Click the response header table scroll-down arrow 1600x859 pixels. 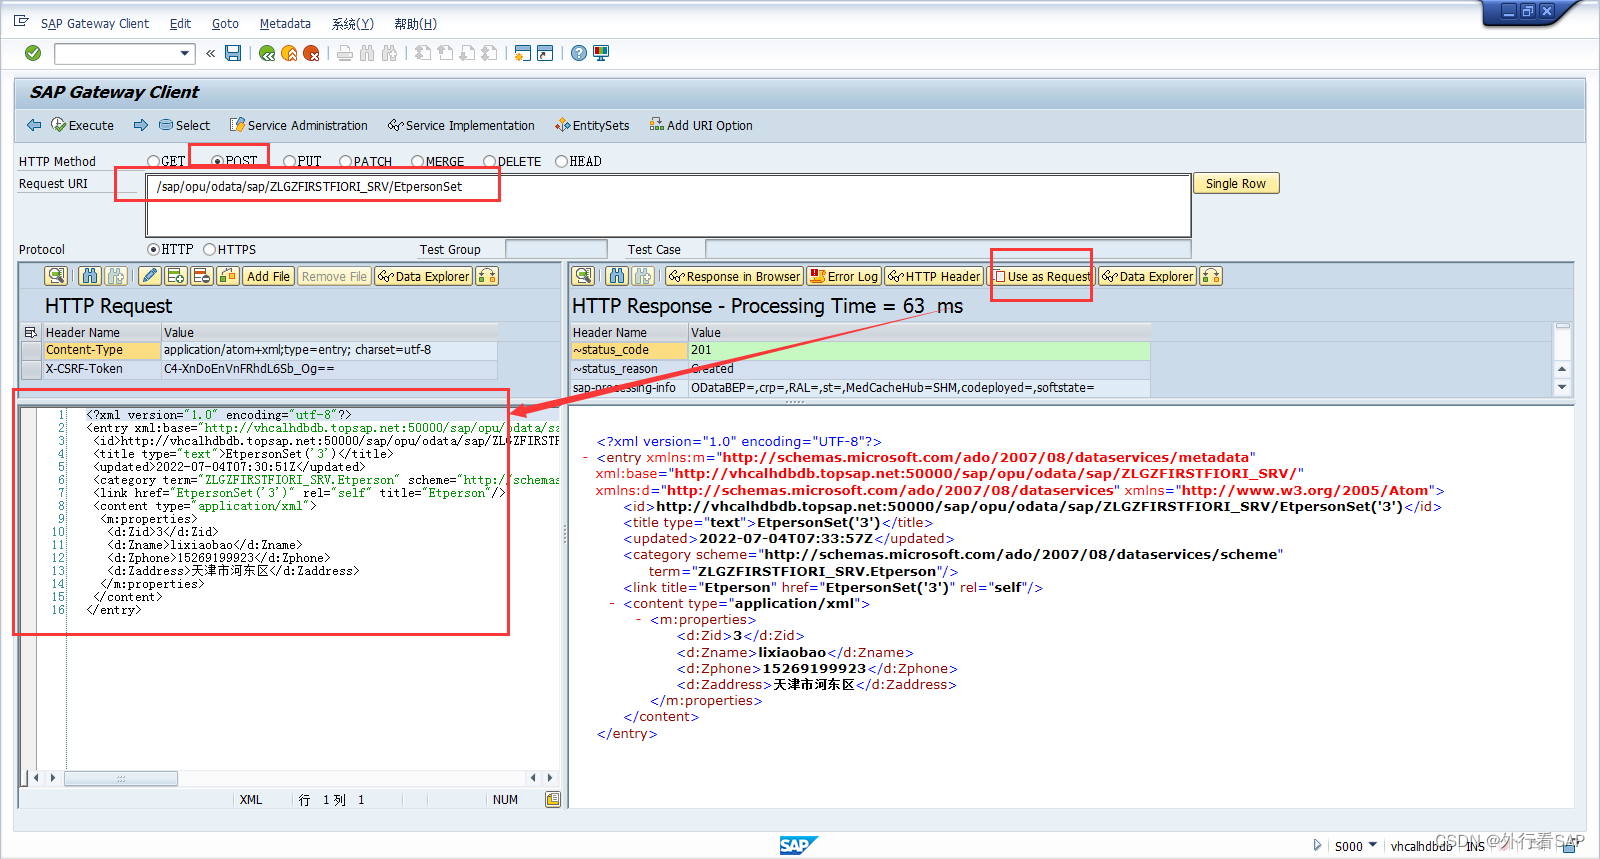[1562, 387]
